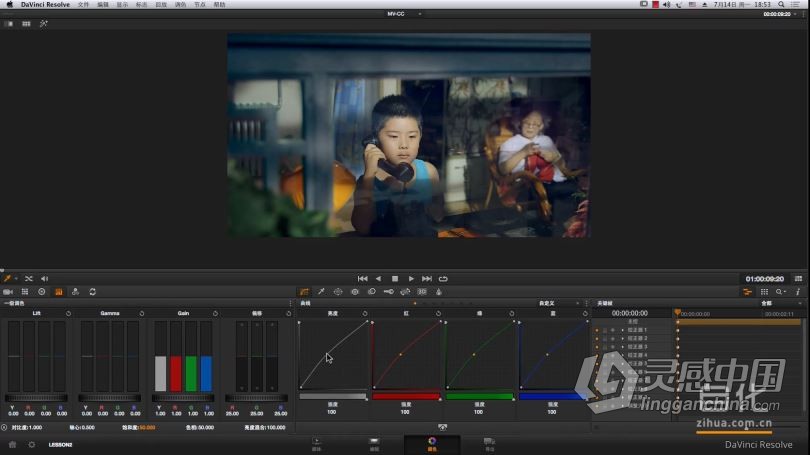This screenshot has height=455, width=810.
Task: Switch to the Media page tab
Action: point(317,444)
